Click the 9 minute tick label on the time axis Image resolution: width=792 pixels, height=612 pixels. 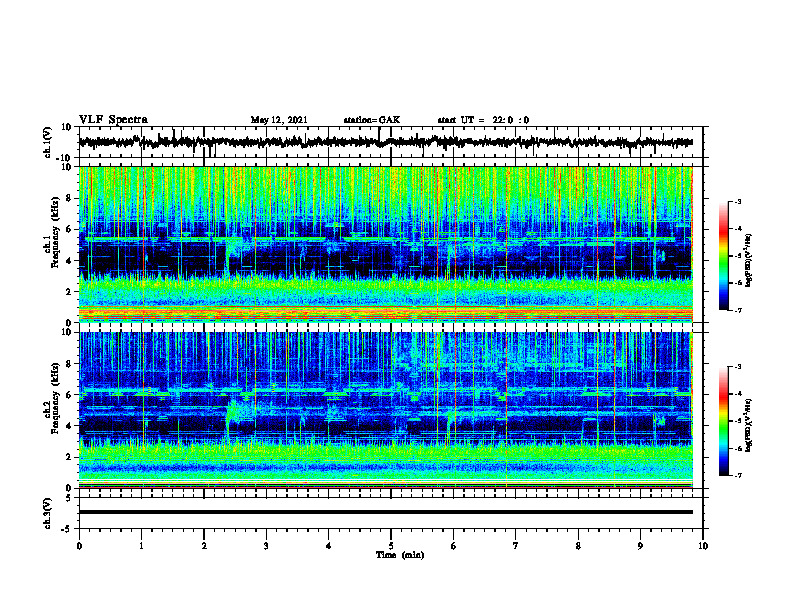640,546
